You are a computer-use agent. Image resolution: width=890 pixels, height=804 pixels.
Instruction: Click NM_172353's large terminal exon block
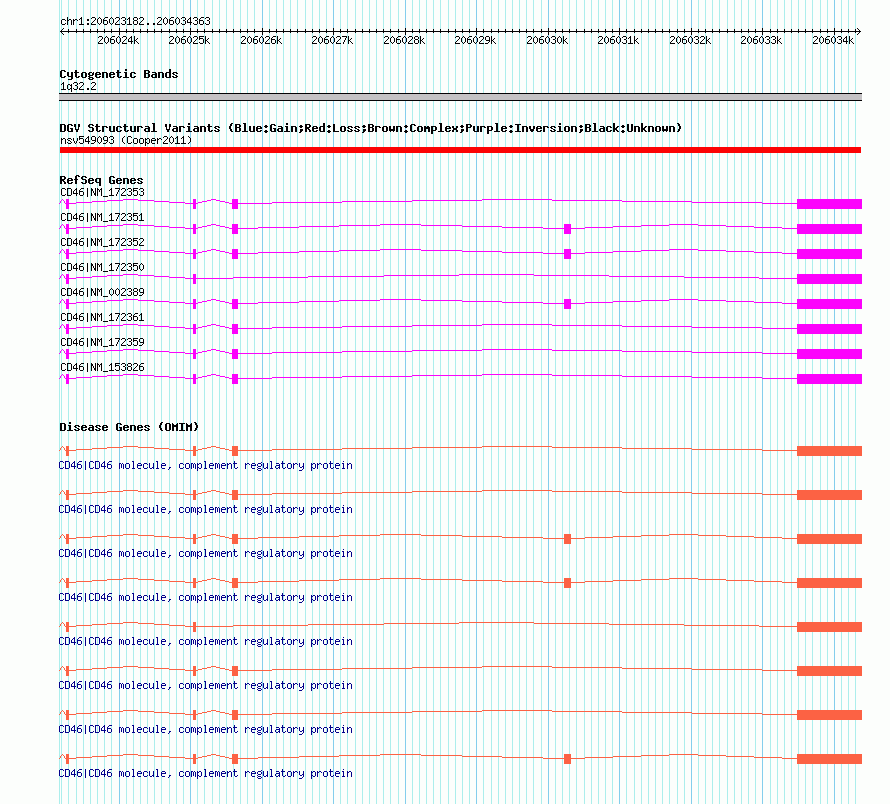pos(829,204)
